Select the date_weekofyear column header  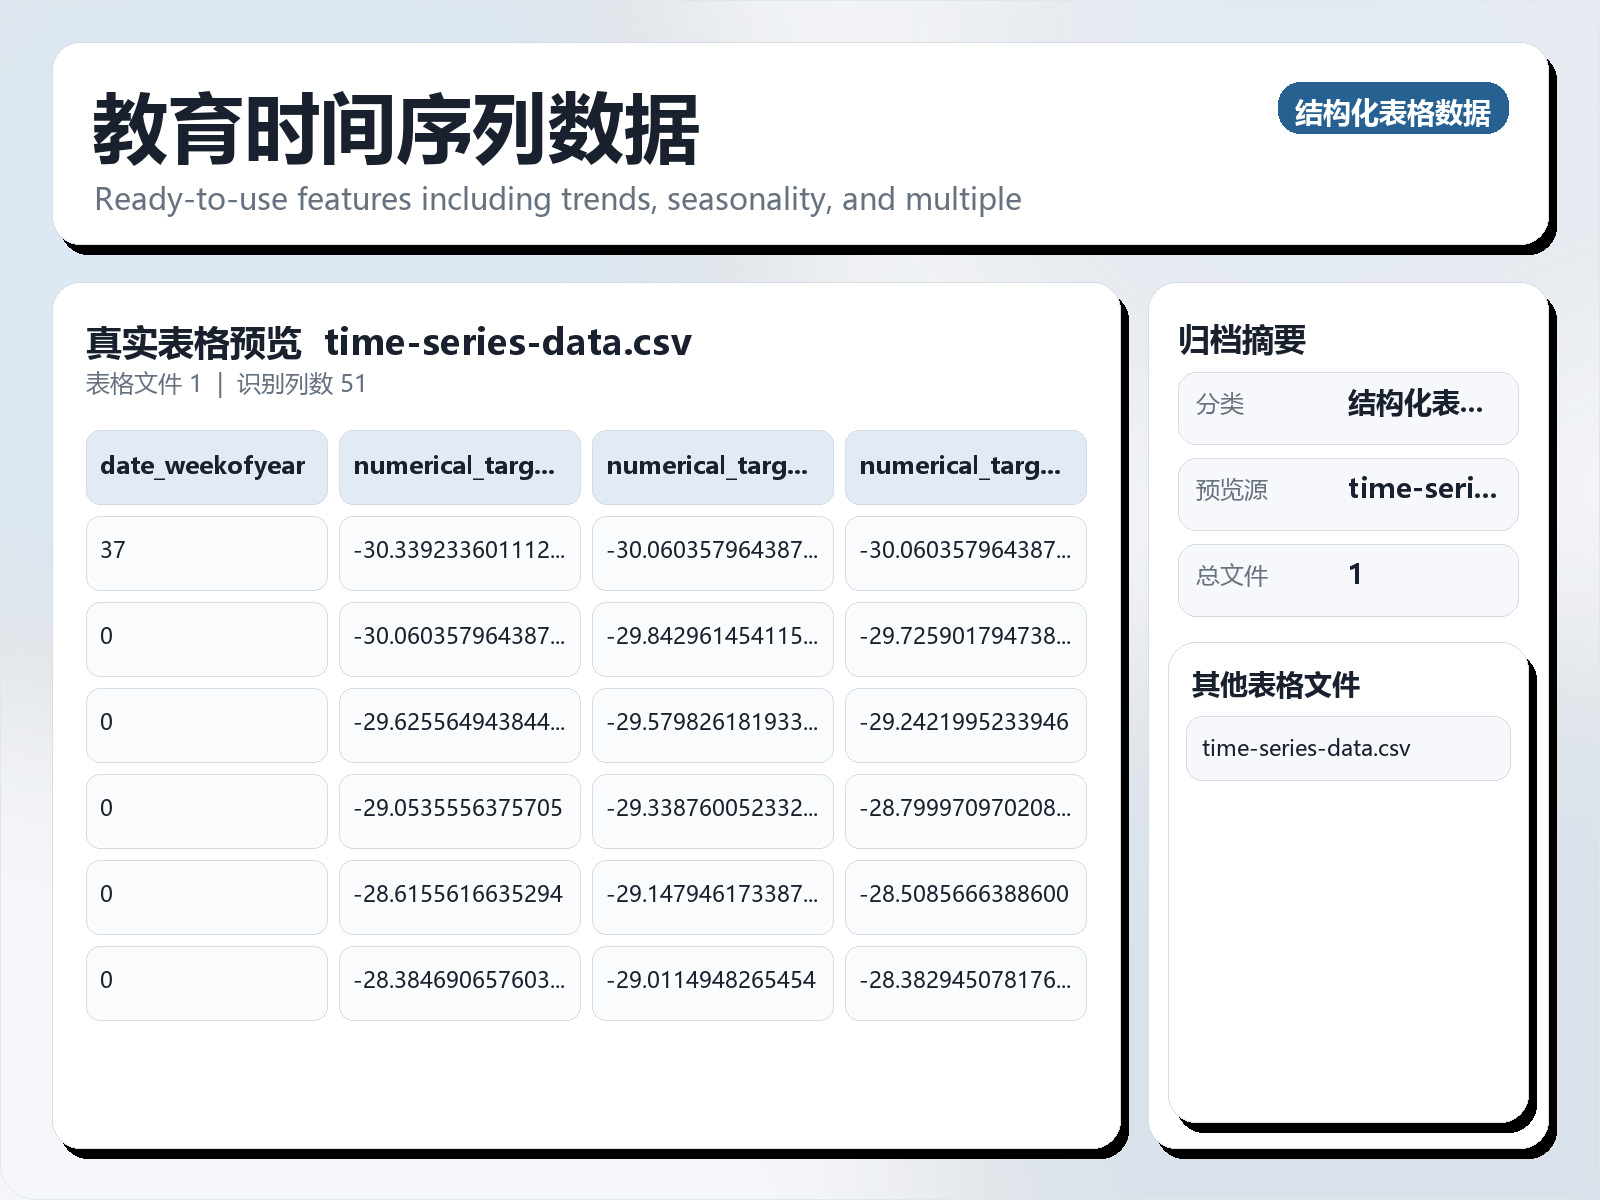point(205,467)
